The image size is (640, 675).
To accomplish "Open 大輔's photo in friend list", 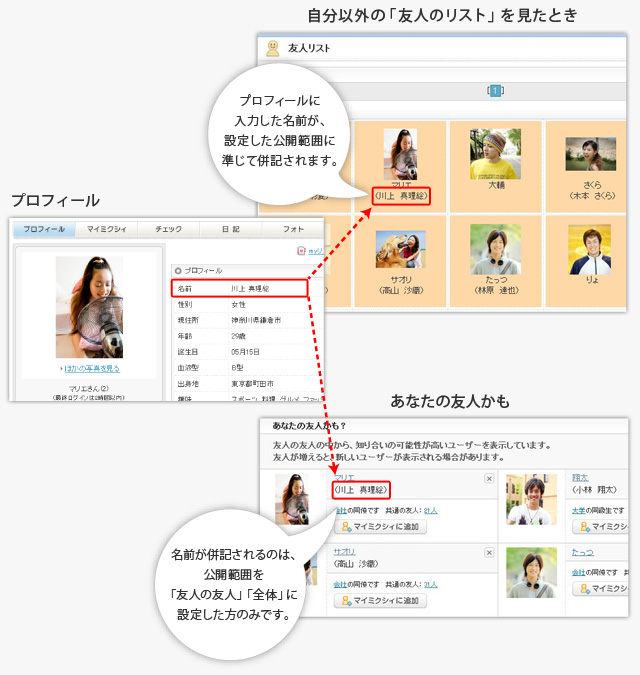I will [495, 154].
